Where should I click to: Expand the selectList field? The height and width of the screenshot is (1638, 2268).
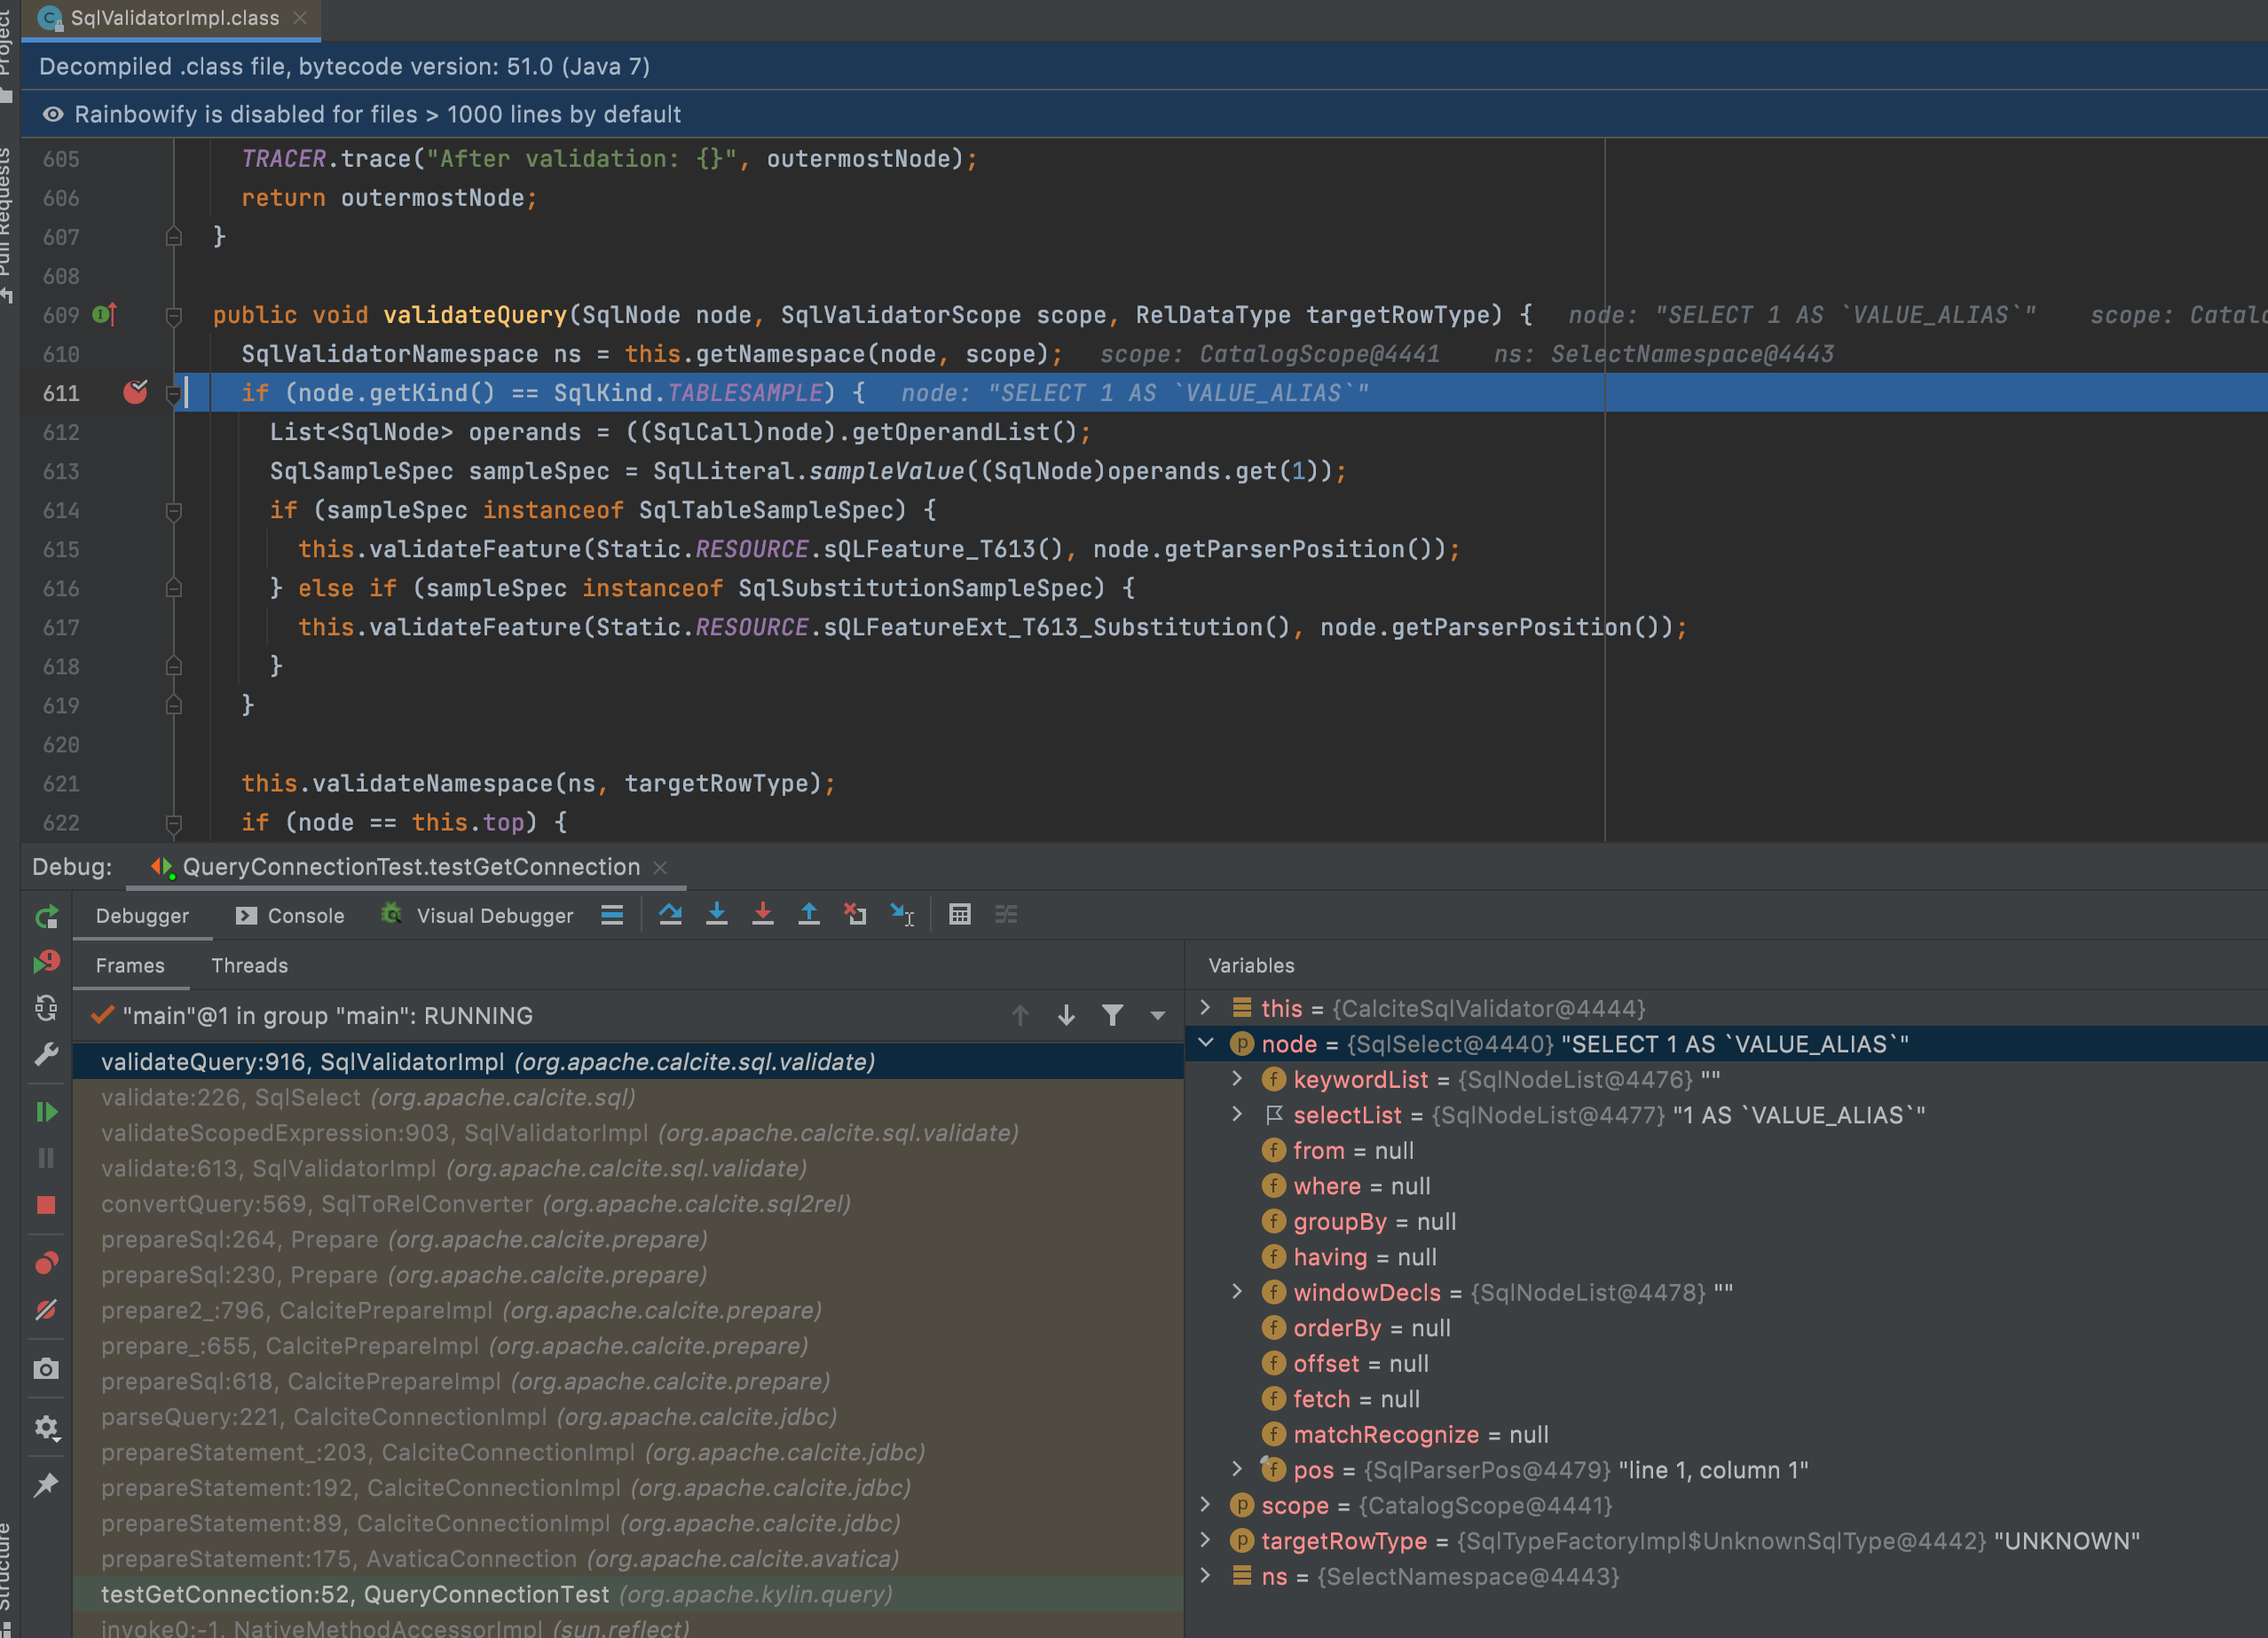pos(1237,1115)
